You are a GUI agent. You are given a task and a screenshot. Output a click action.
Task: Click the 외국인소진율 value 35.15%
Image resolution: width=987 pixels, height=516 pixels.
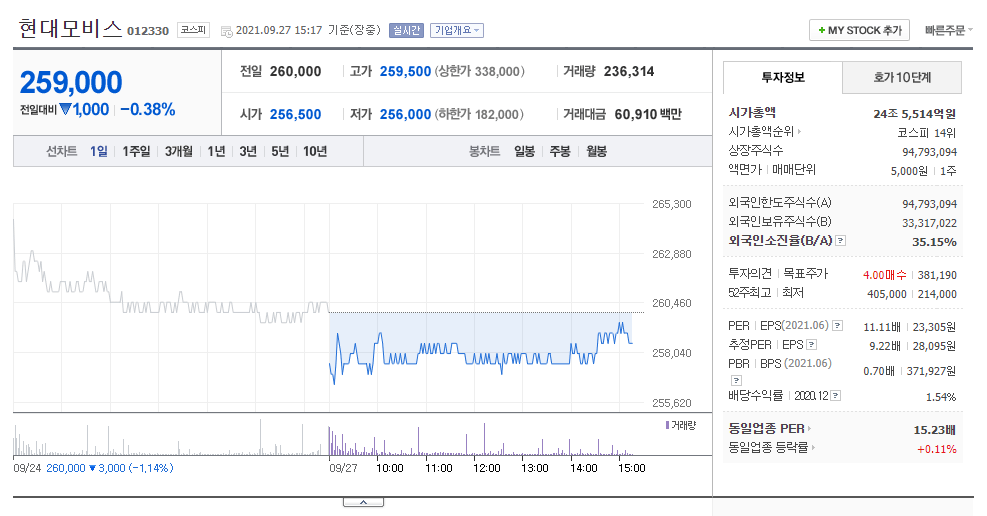(934, 242)
